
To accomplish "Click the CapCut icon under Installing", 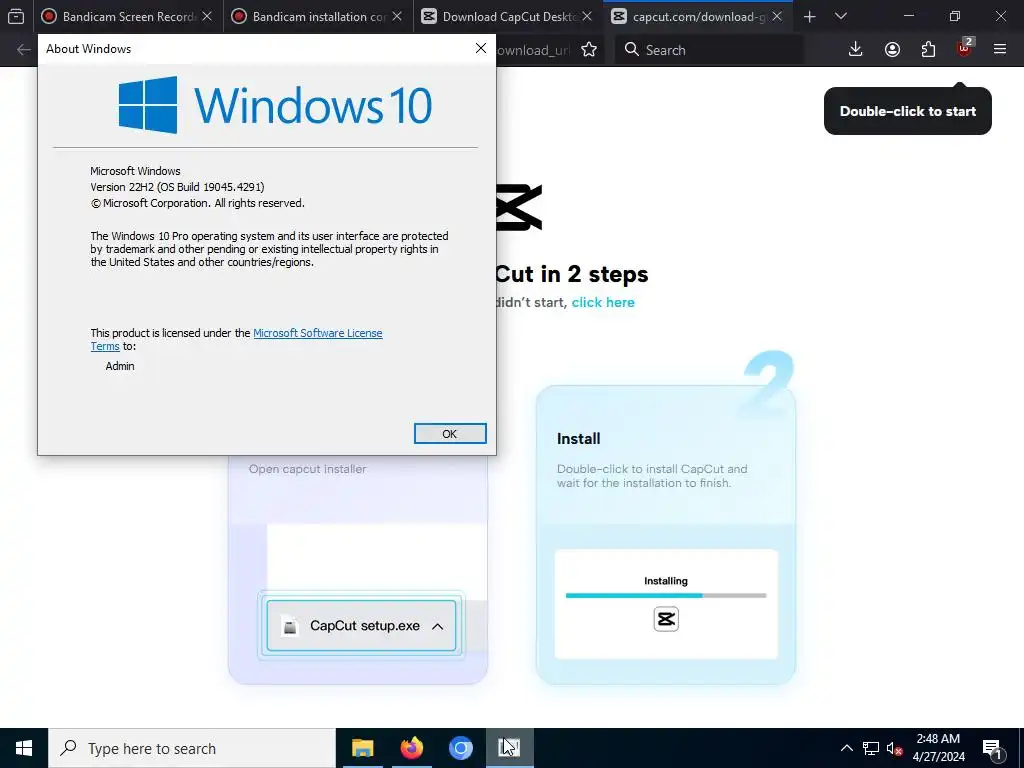I will point(666,619).
